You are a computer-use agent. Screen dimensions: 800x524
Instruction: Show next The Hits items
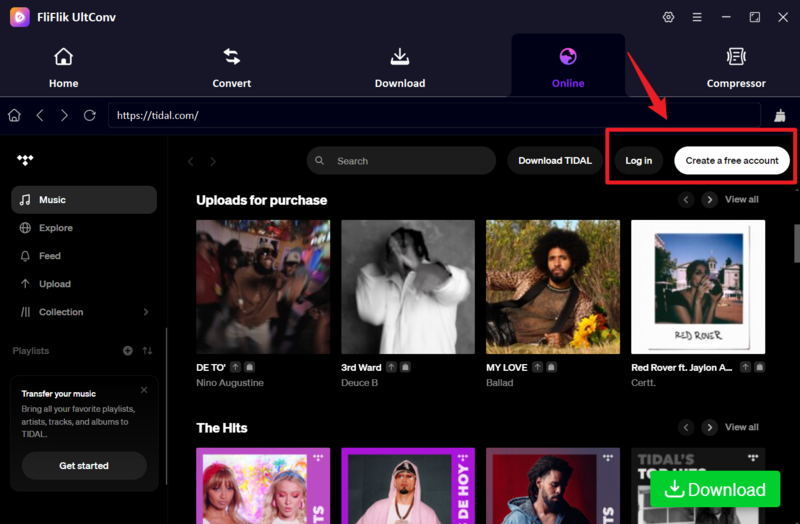(709, 427)
